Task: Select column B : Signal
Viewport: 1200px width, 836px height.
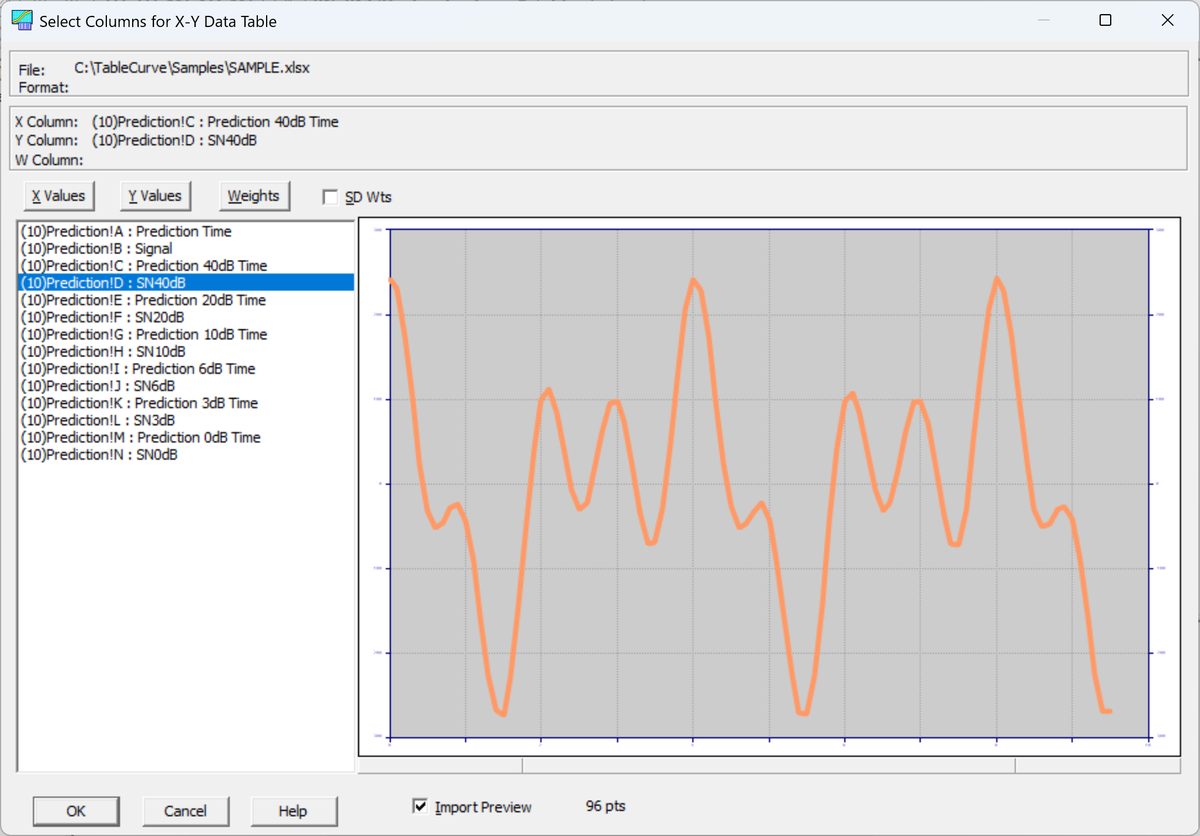Action: (186, 248)
